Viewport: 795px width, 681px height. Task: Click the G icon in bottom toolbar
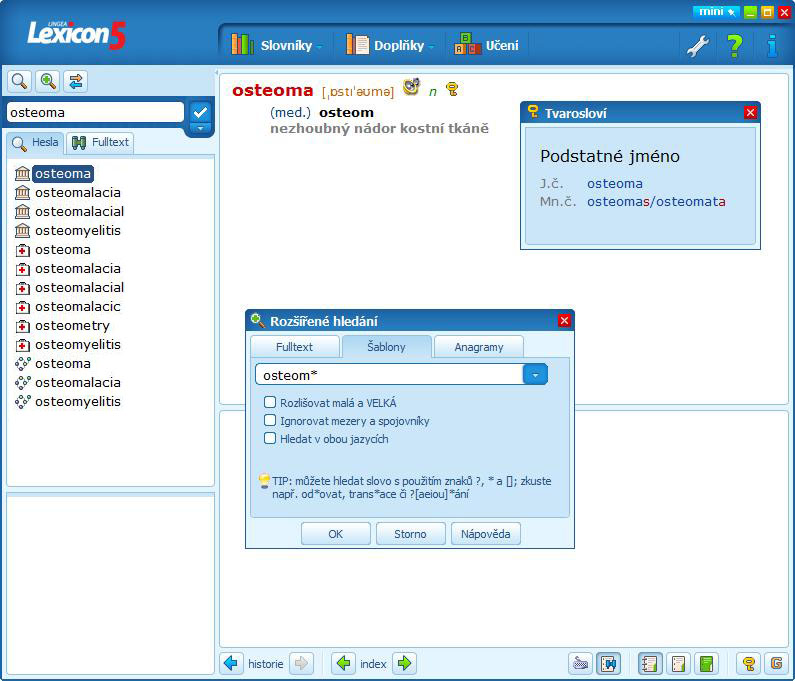pos(776,663)
